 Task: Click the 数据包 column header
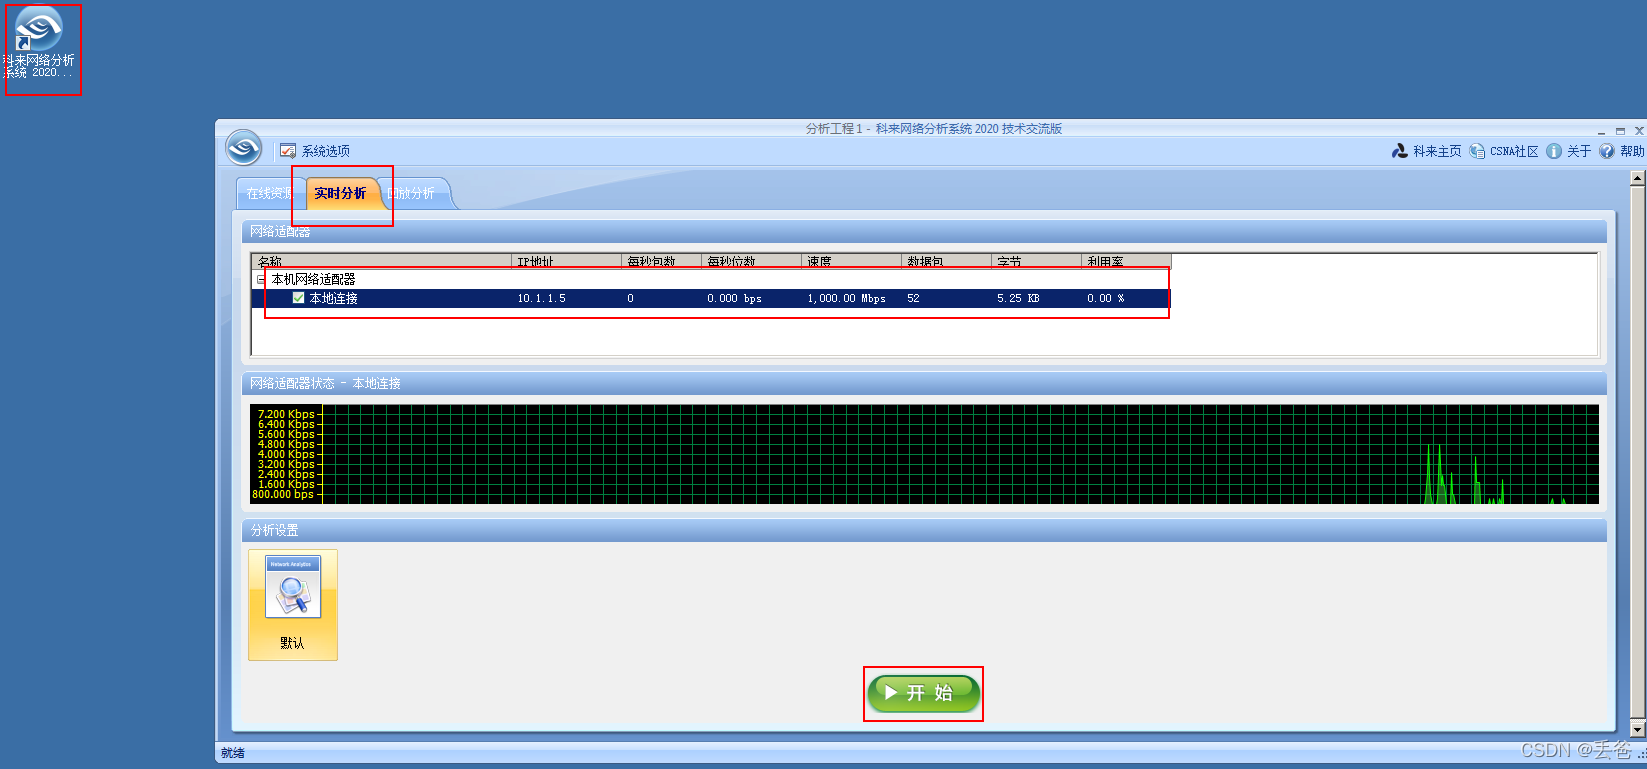[x=946, y=261]
